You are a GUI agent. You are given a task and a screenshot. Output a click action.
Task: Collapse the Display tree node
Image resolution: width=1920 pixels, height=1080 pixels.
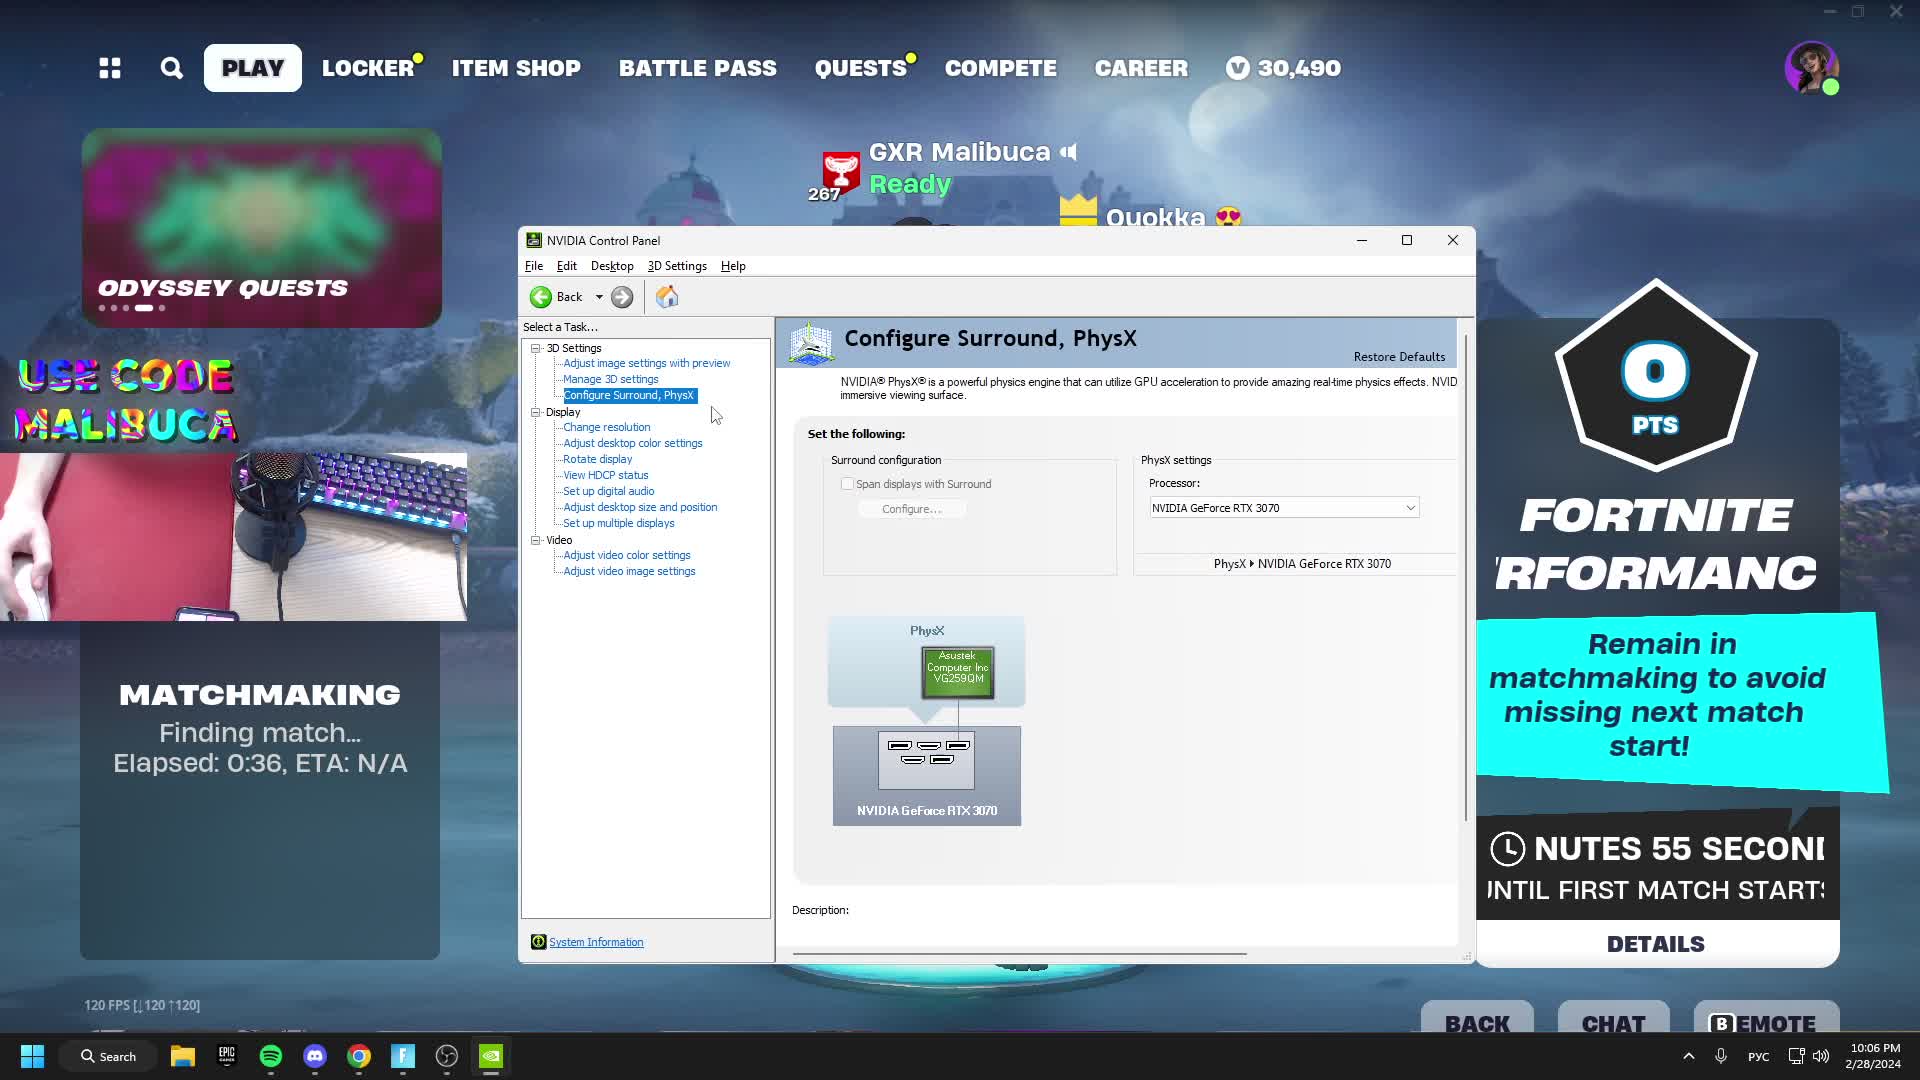coord(536,412)
